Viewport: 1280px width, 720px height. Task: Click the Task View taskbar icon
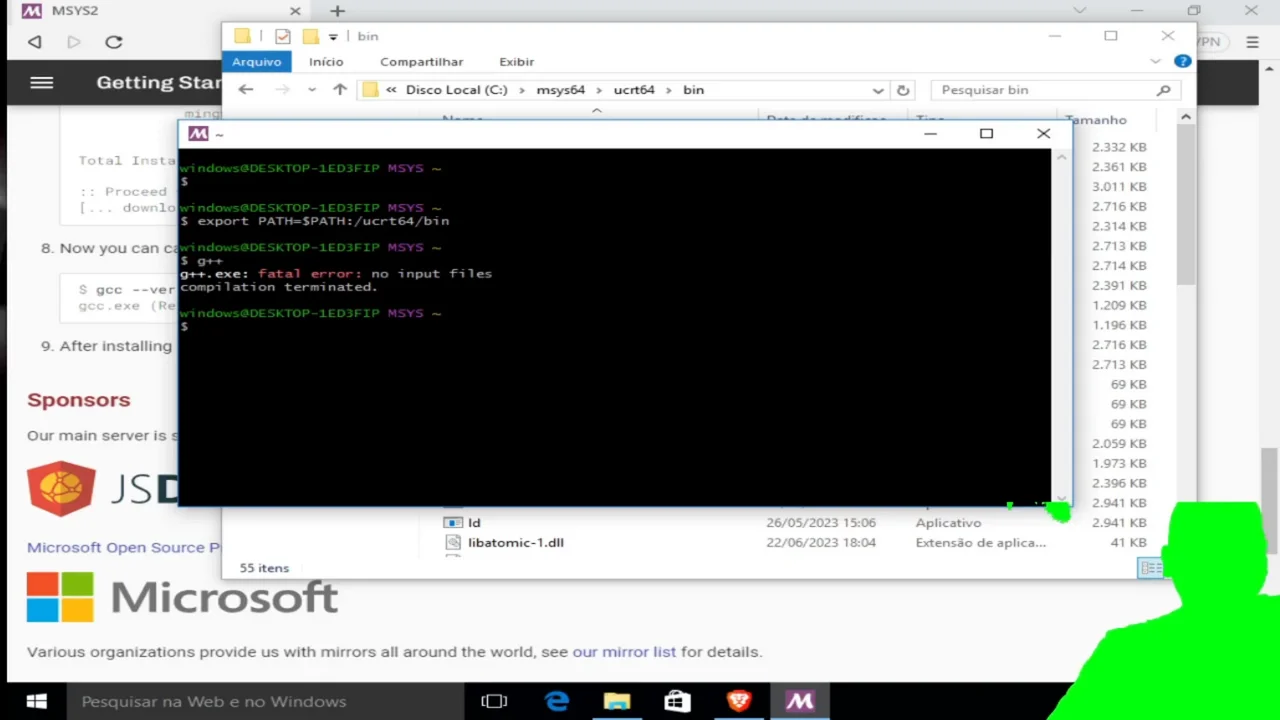494,701
